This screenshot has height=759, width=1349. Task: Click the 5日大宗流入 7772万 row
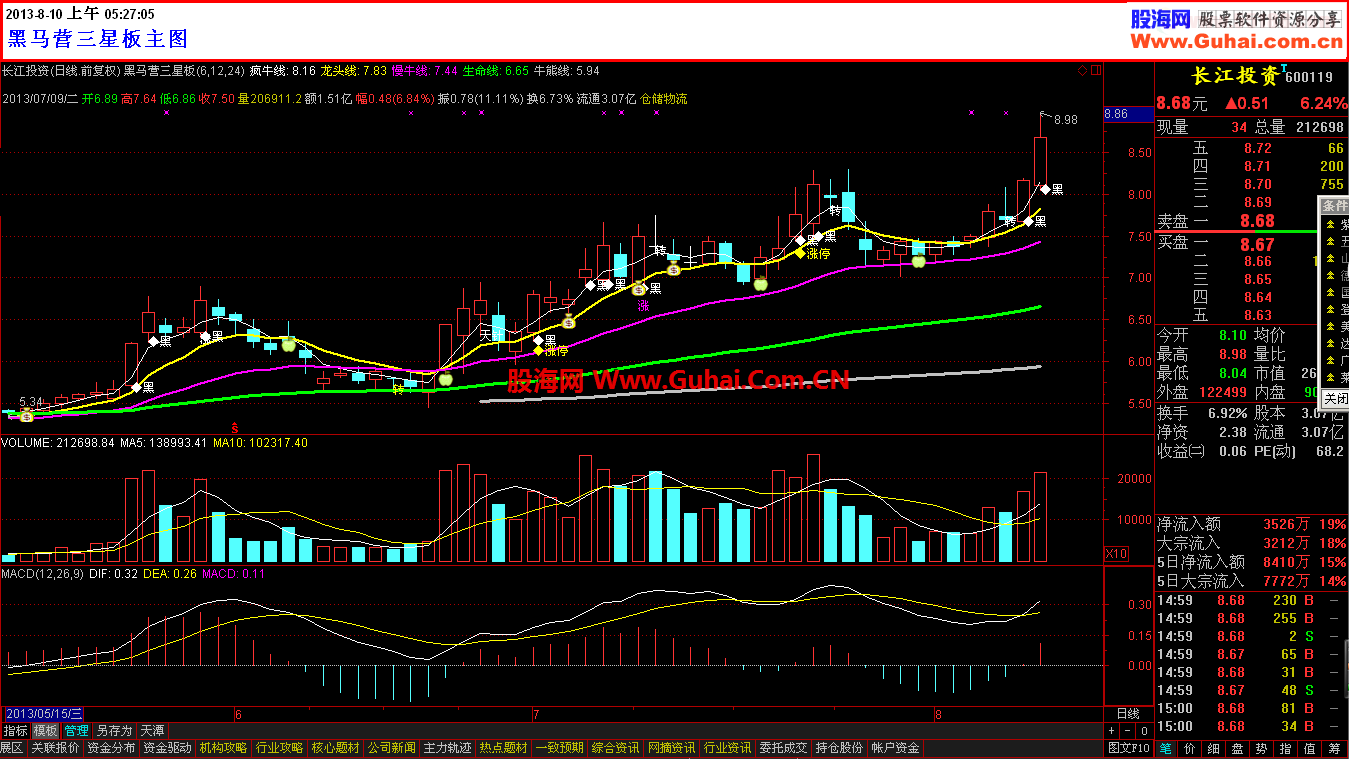coord(1251,580)
